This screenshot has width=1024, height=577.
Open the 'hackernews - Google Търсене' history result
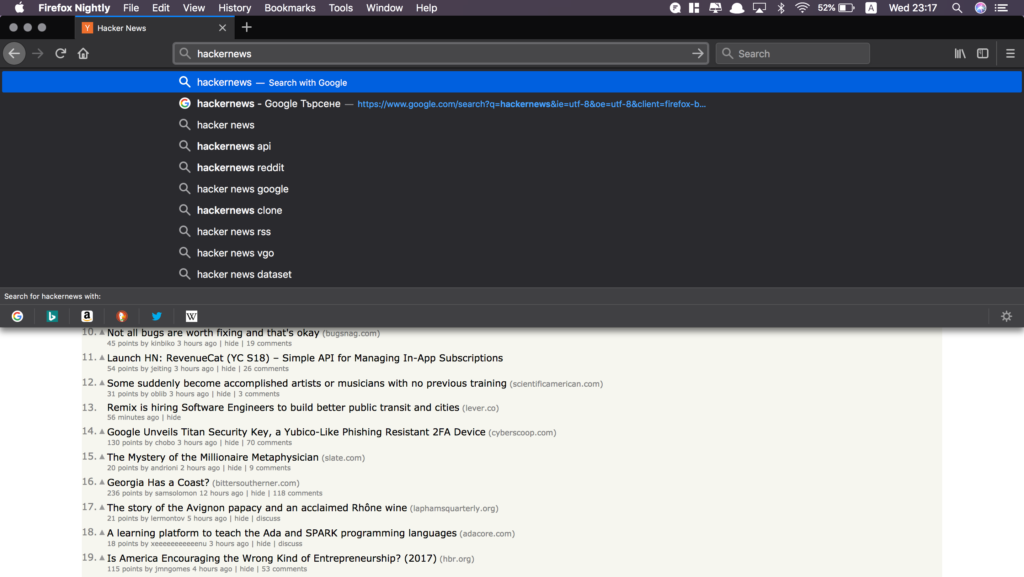tap(512, 104)
